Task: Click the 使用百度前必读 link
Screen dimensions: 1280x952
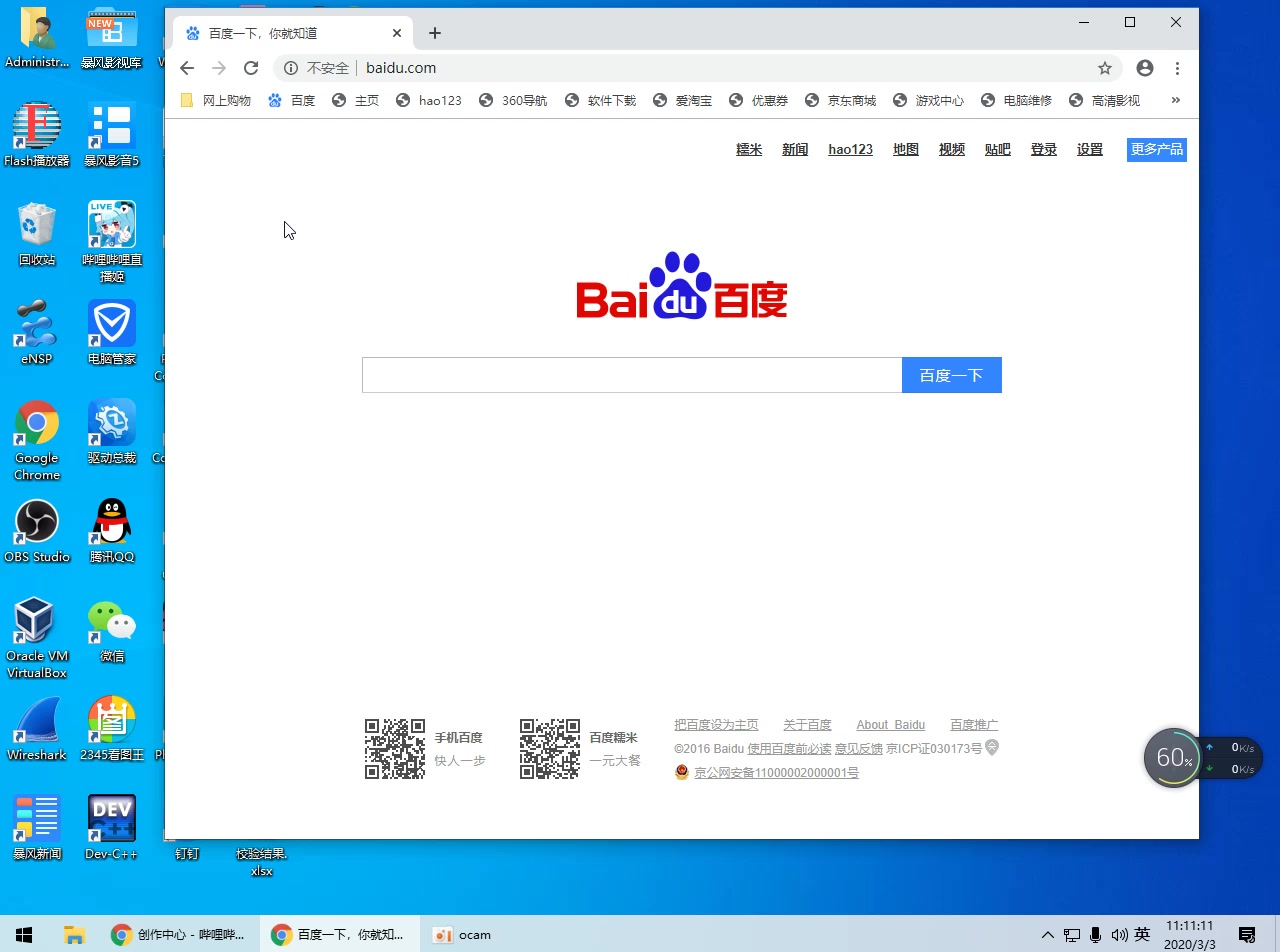Action: click(x=789, y=748)
